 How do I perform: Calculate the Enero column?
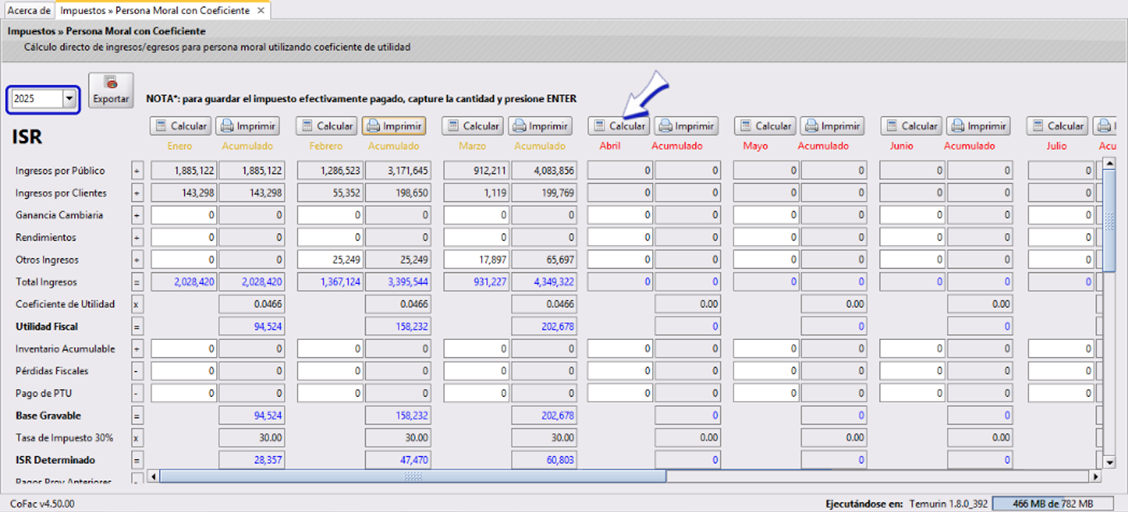(180, 126)
